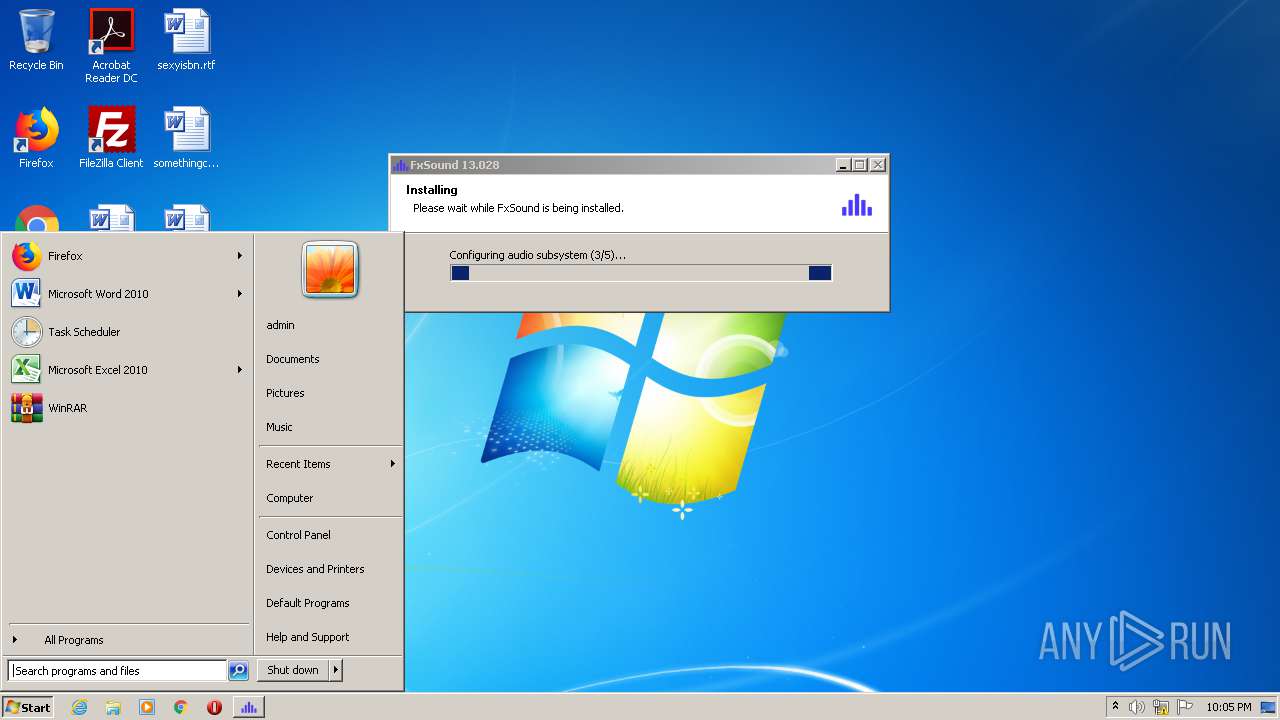This screenshot has height=720, width=1280.
Task: Open Windows Media Player from taskbar
Action: click(147, 707)
